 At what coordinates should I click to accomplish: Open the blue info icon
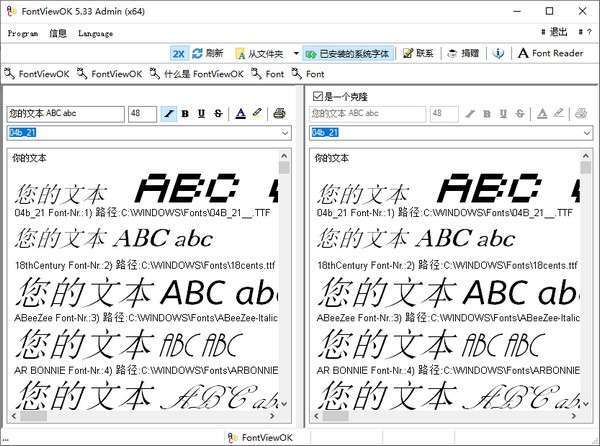(x=498, y=54)
